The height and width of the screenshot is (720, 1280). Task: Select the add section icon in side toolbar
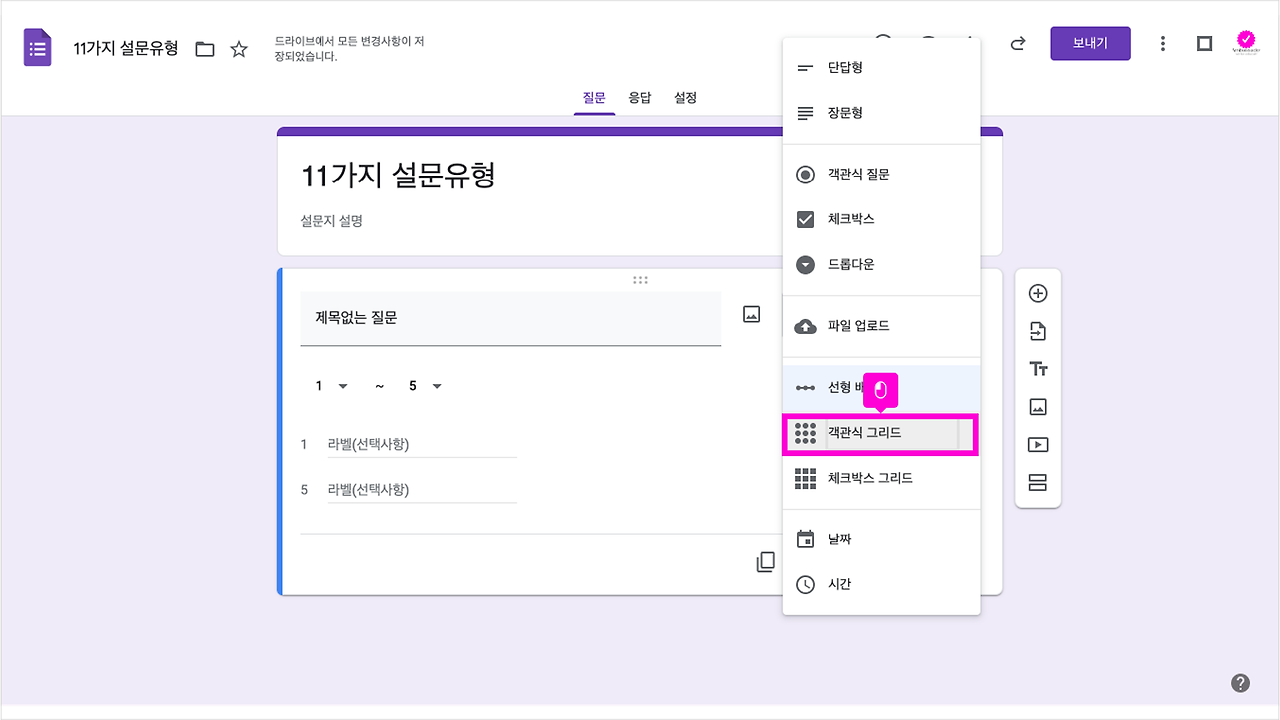tap(1038, 482)
